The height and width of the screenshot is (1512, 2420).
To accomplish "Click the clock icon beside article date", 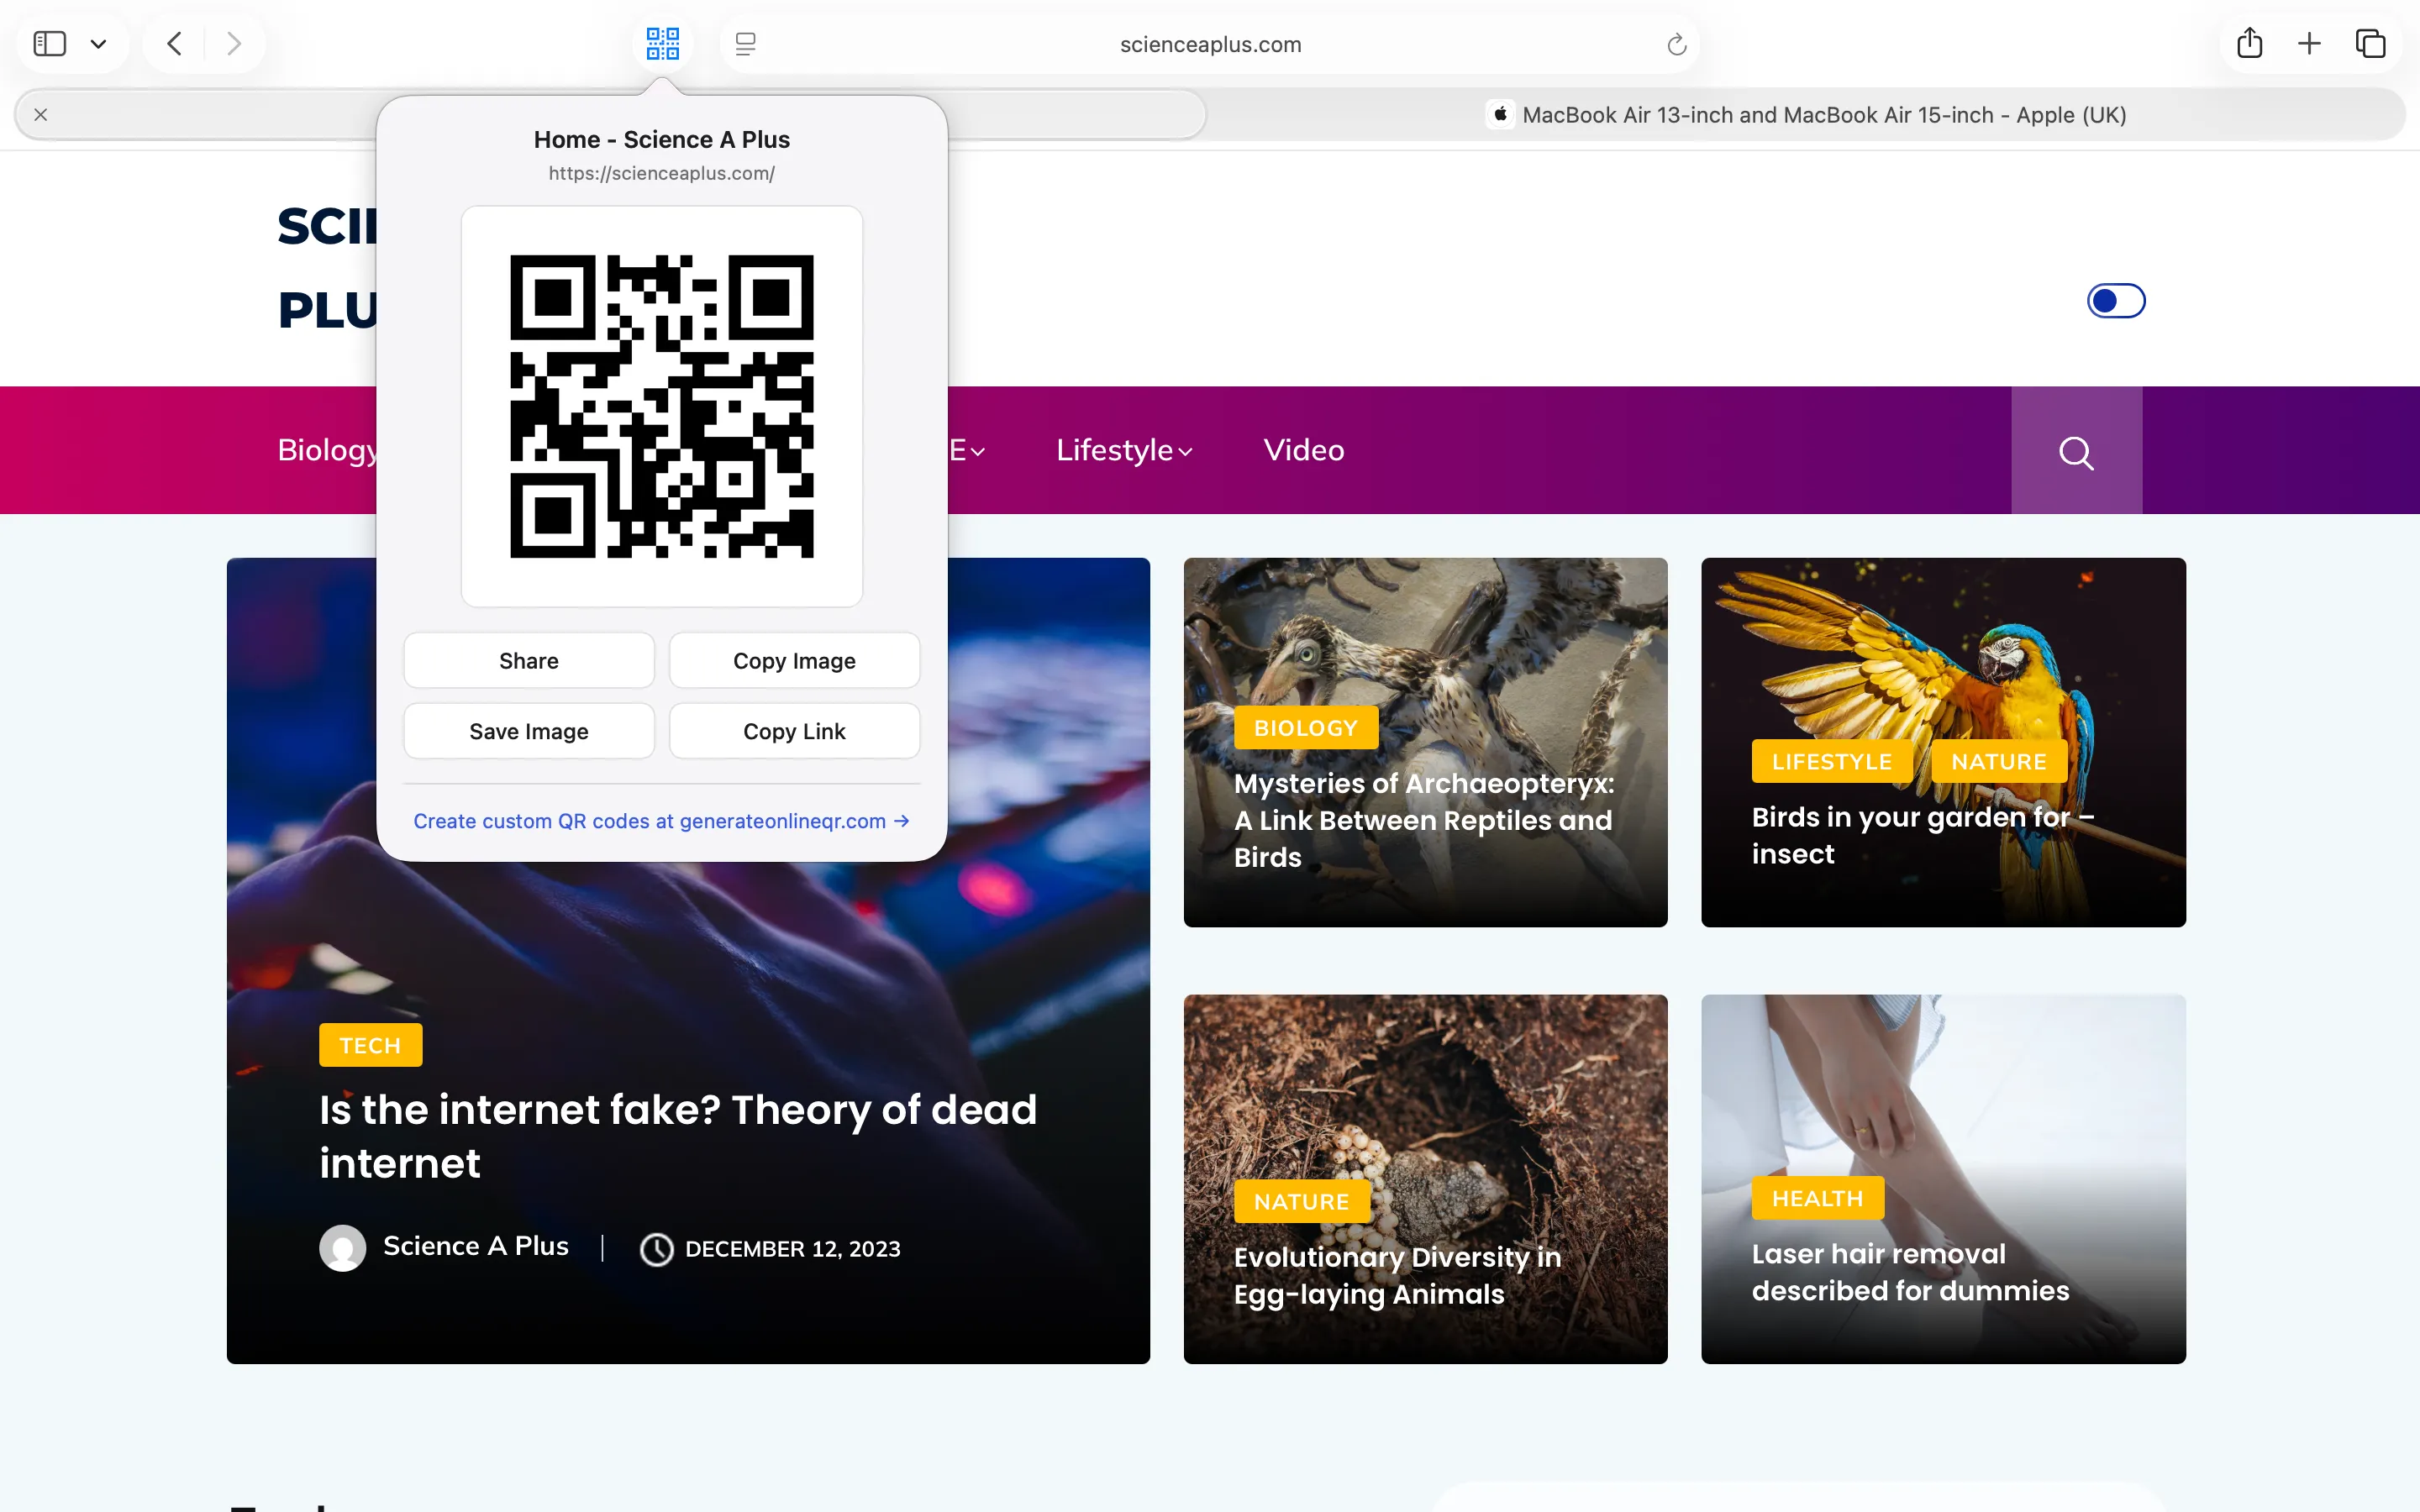I will tap(656, 1249).
